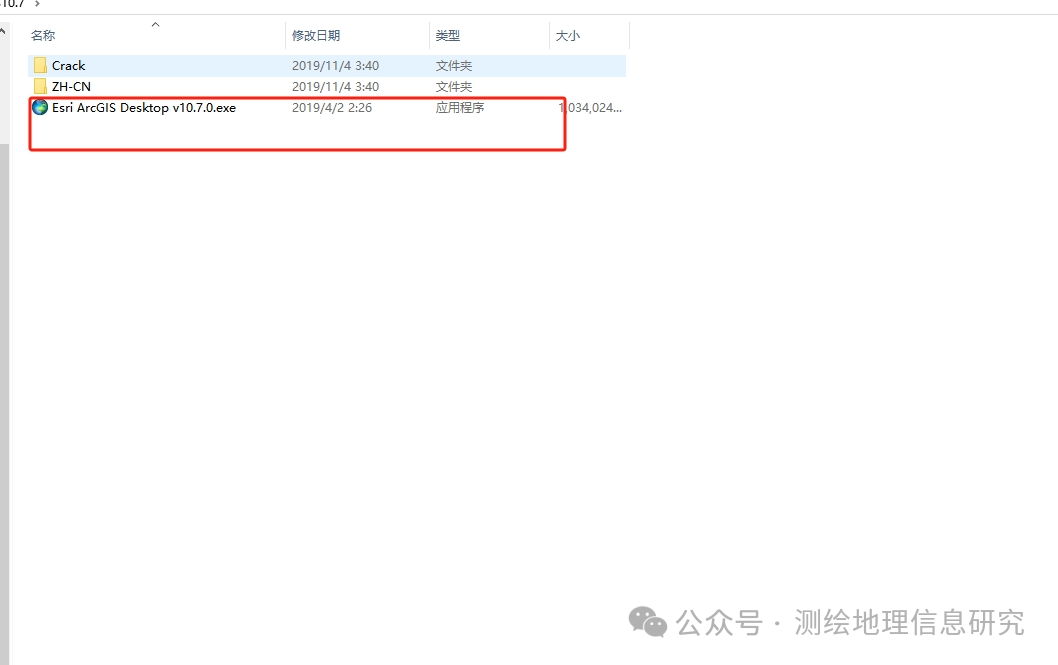Click the 应用程序 type cell
The width and height of the screenshot is (1058, 665).
point(460,107)
